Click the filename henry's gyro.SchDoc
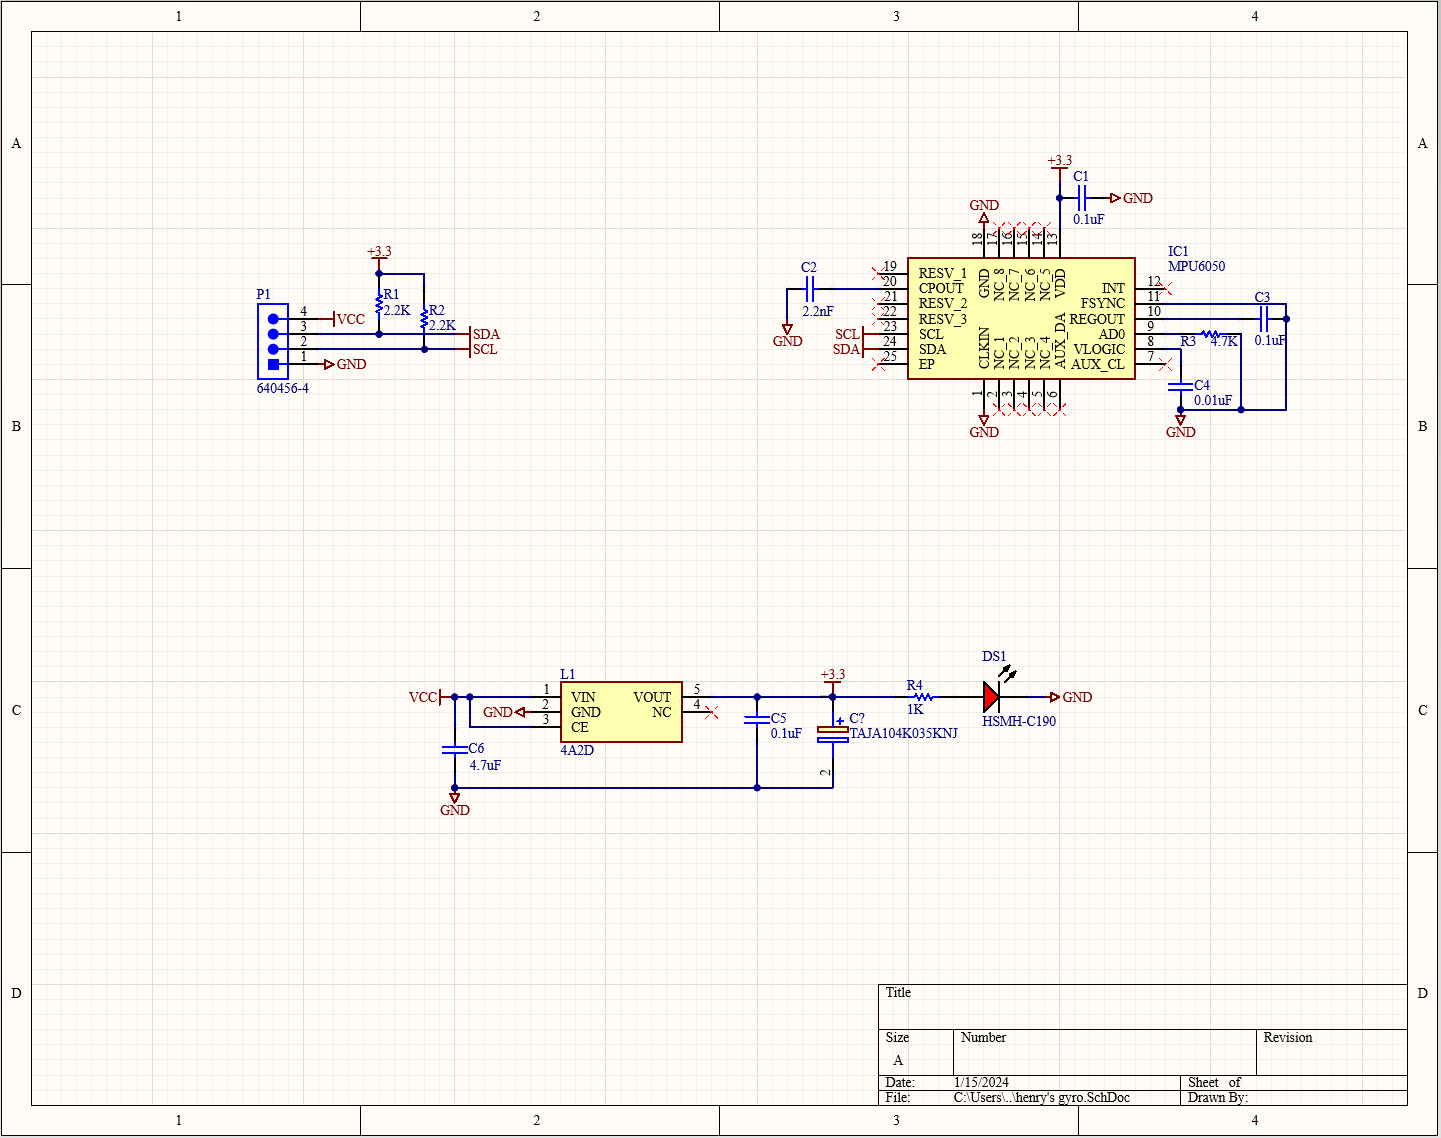Viewport: 1441px width, 1138px height. [1040, 1097]
